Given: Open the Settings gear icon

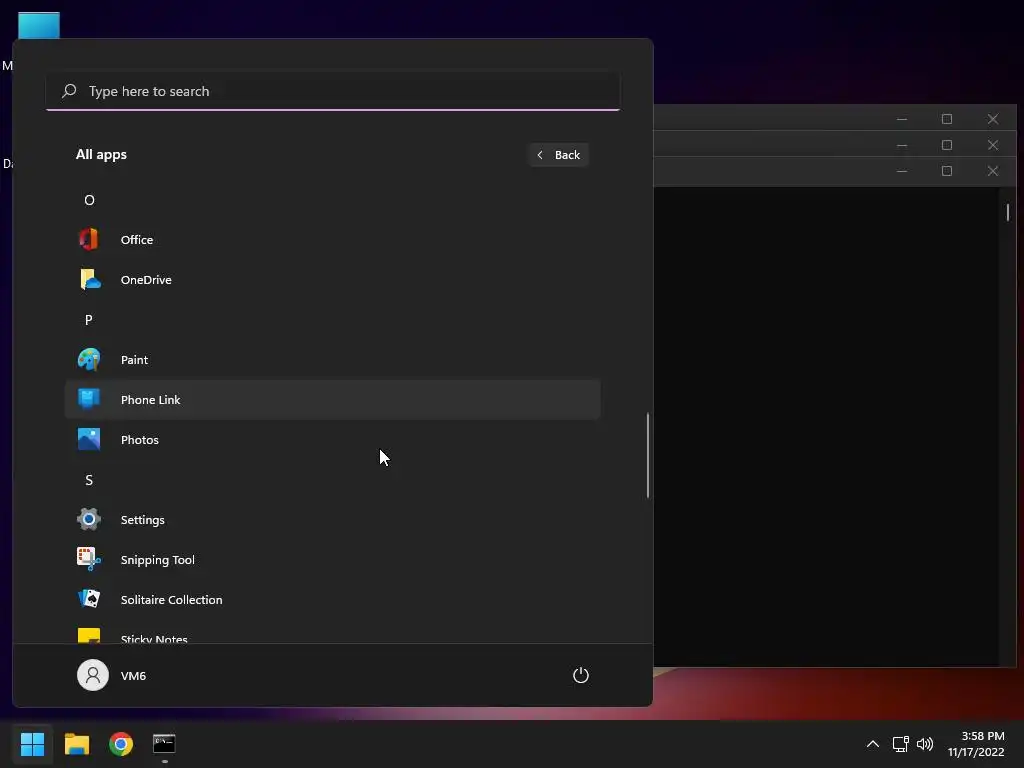Looking at the screenshot, I should tap(89, 519).
